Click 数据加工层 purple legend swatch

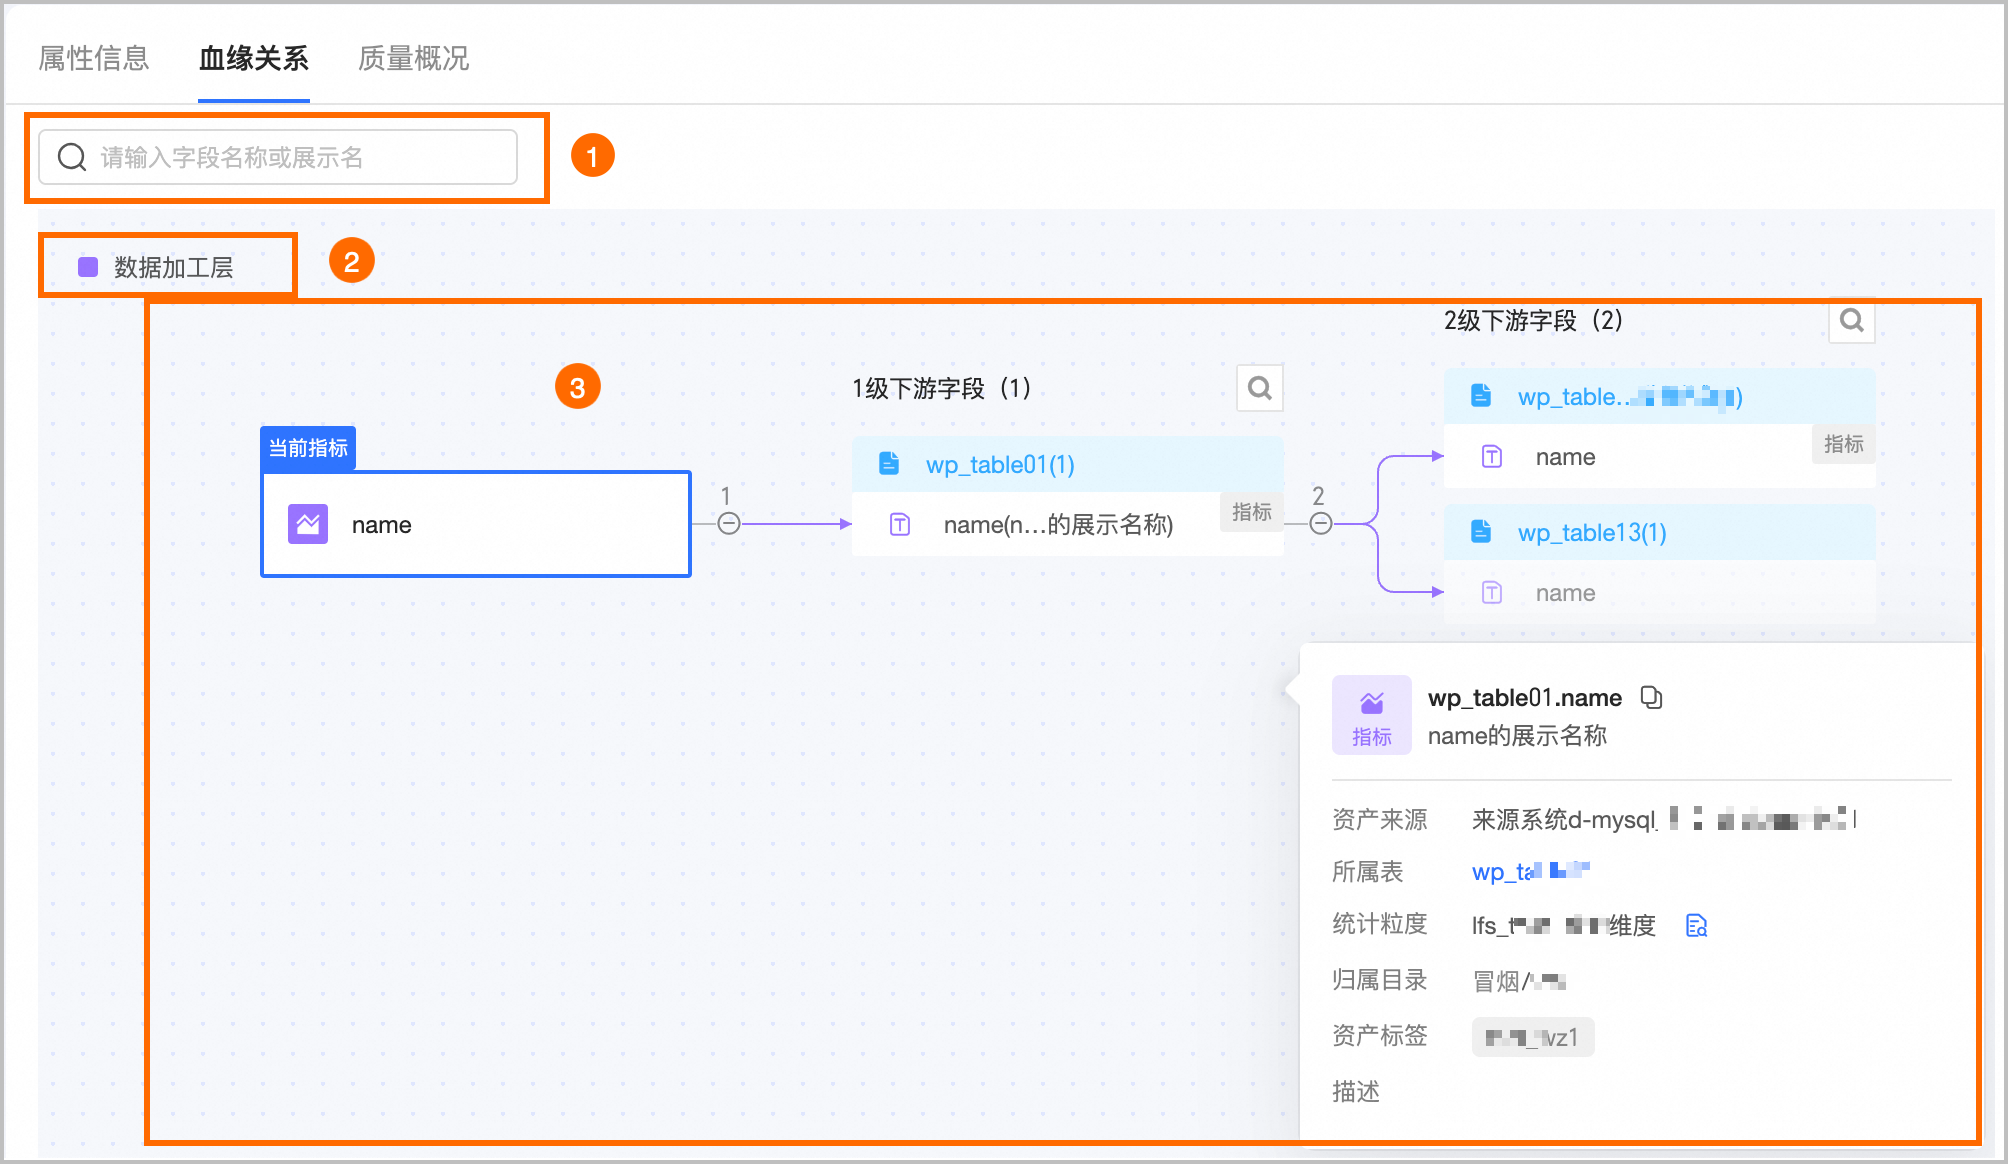(x=88, y=266)
